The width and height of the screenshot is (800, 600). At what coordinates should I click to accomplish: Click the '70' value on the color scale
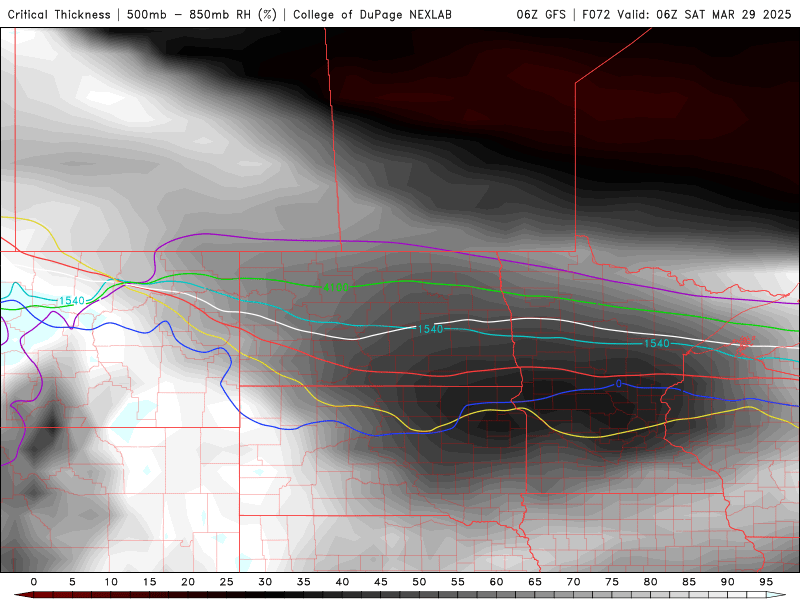coord(573,582)
